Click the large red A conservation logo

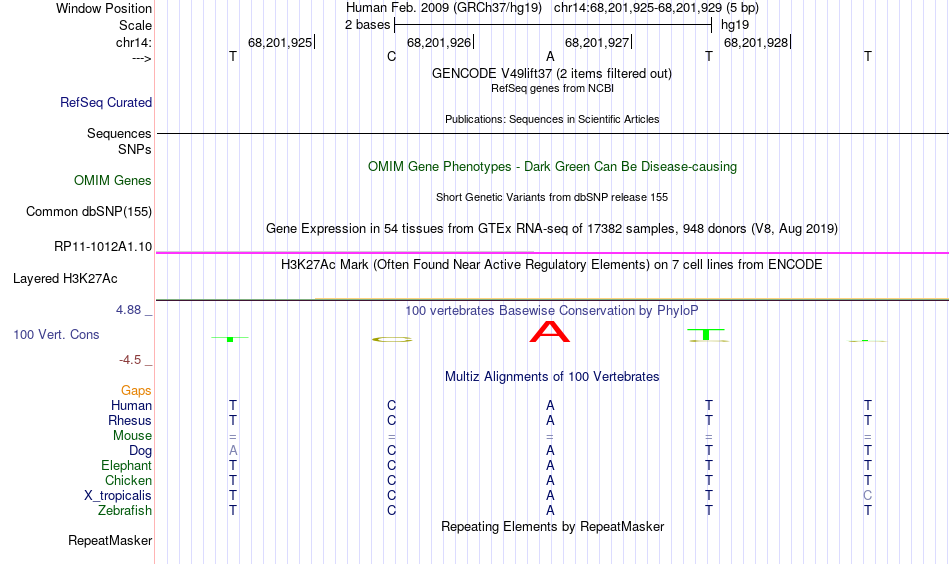[550, 332]
